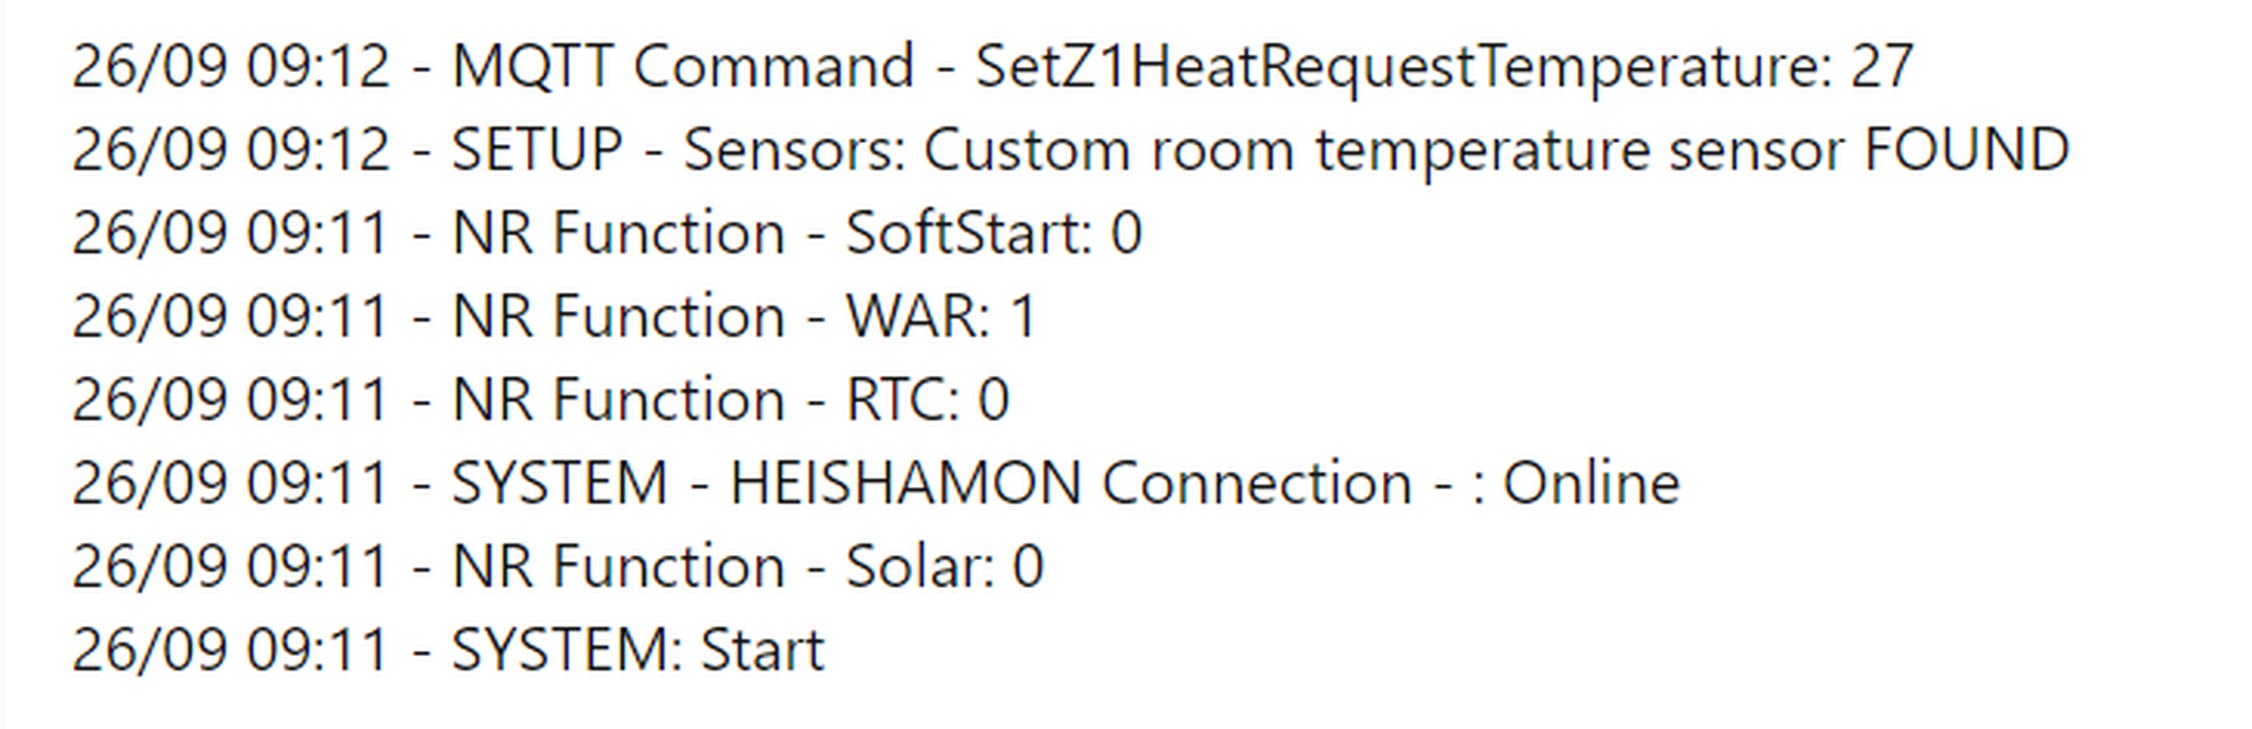
Task: Click the word FOUND in the Sensors line
Action: (1966, 150)
